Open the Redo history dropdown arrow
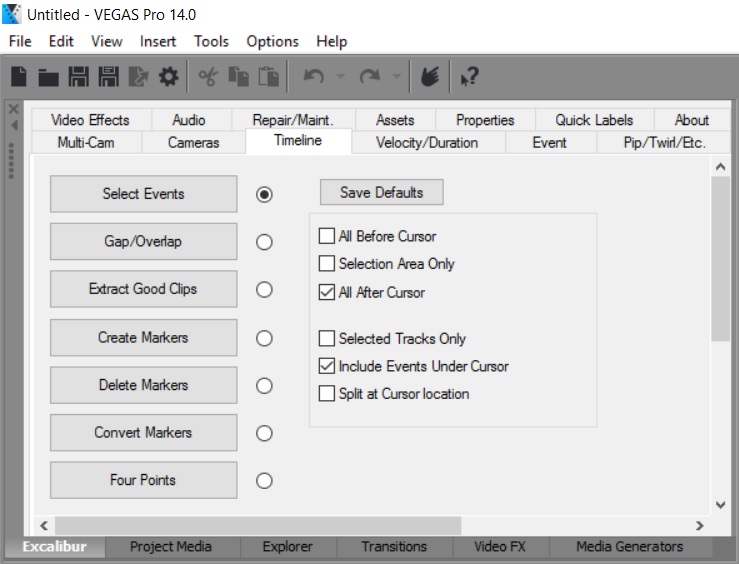The height and width of the screenshot is (564, 739). coord(397,77)
